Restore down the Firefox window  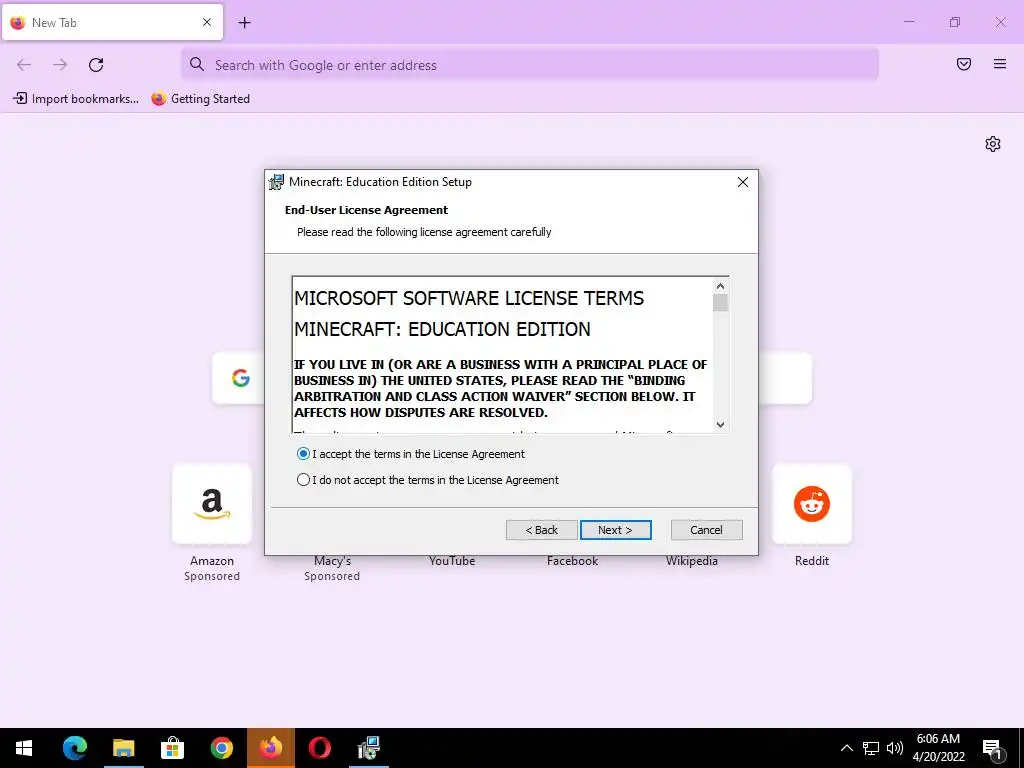coord(955,22)
